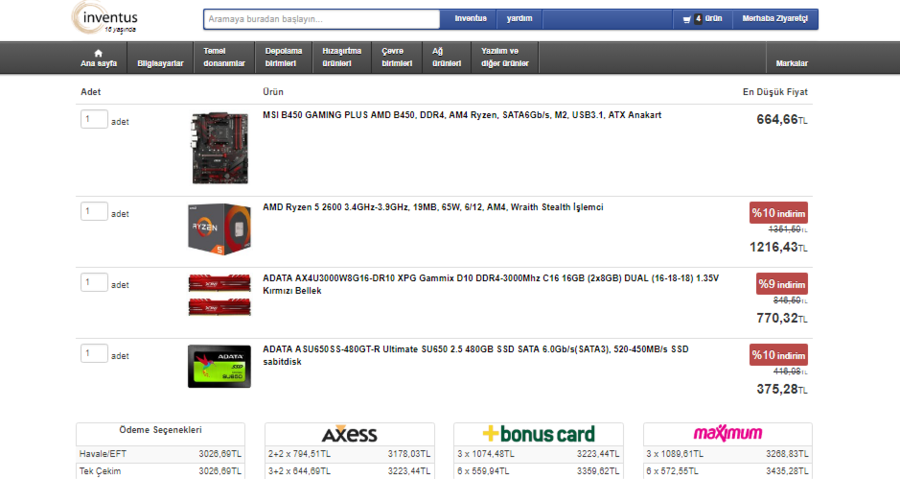Open ADATA AX4U3000W8G16 memory product link
Screen dimensions: 900x479
[491, 284]
